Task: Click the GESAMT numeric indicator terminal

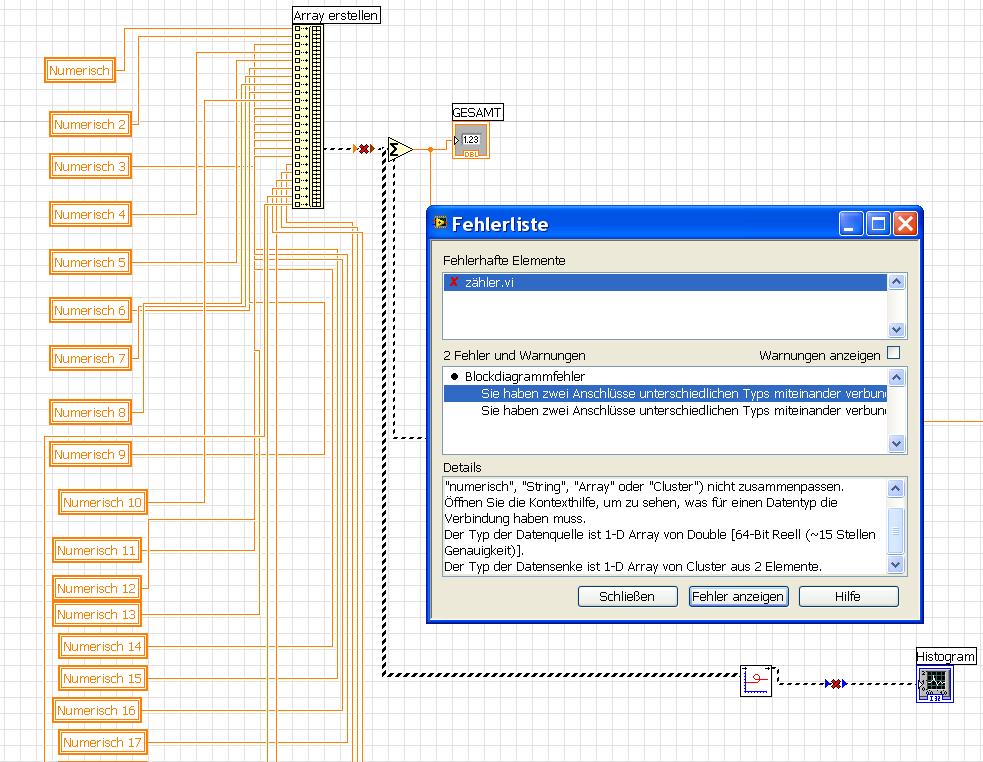Action: [x=472, y=140]
